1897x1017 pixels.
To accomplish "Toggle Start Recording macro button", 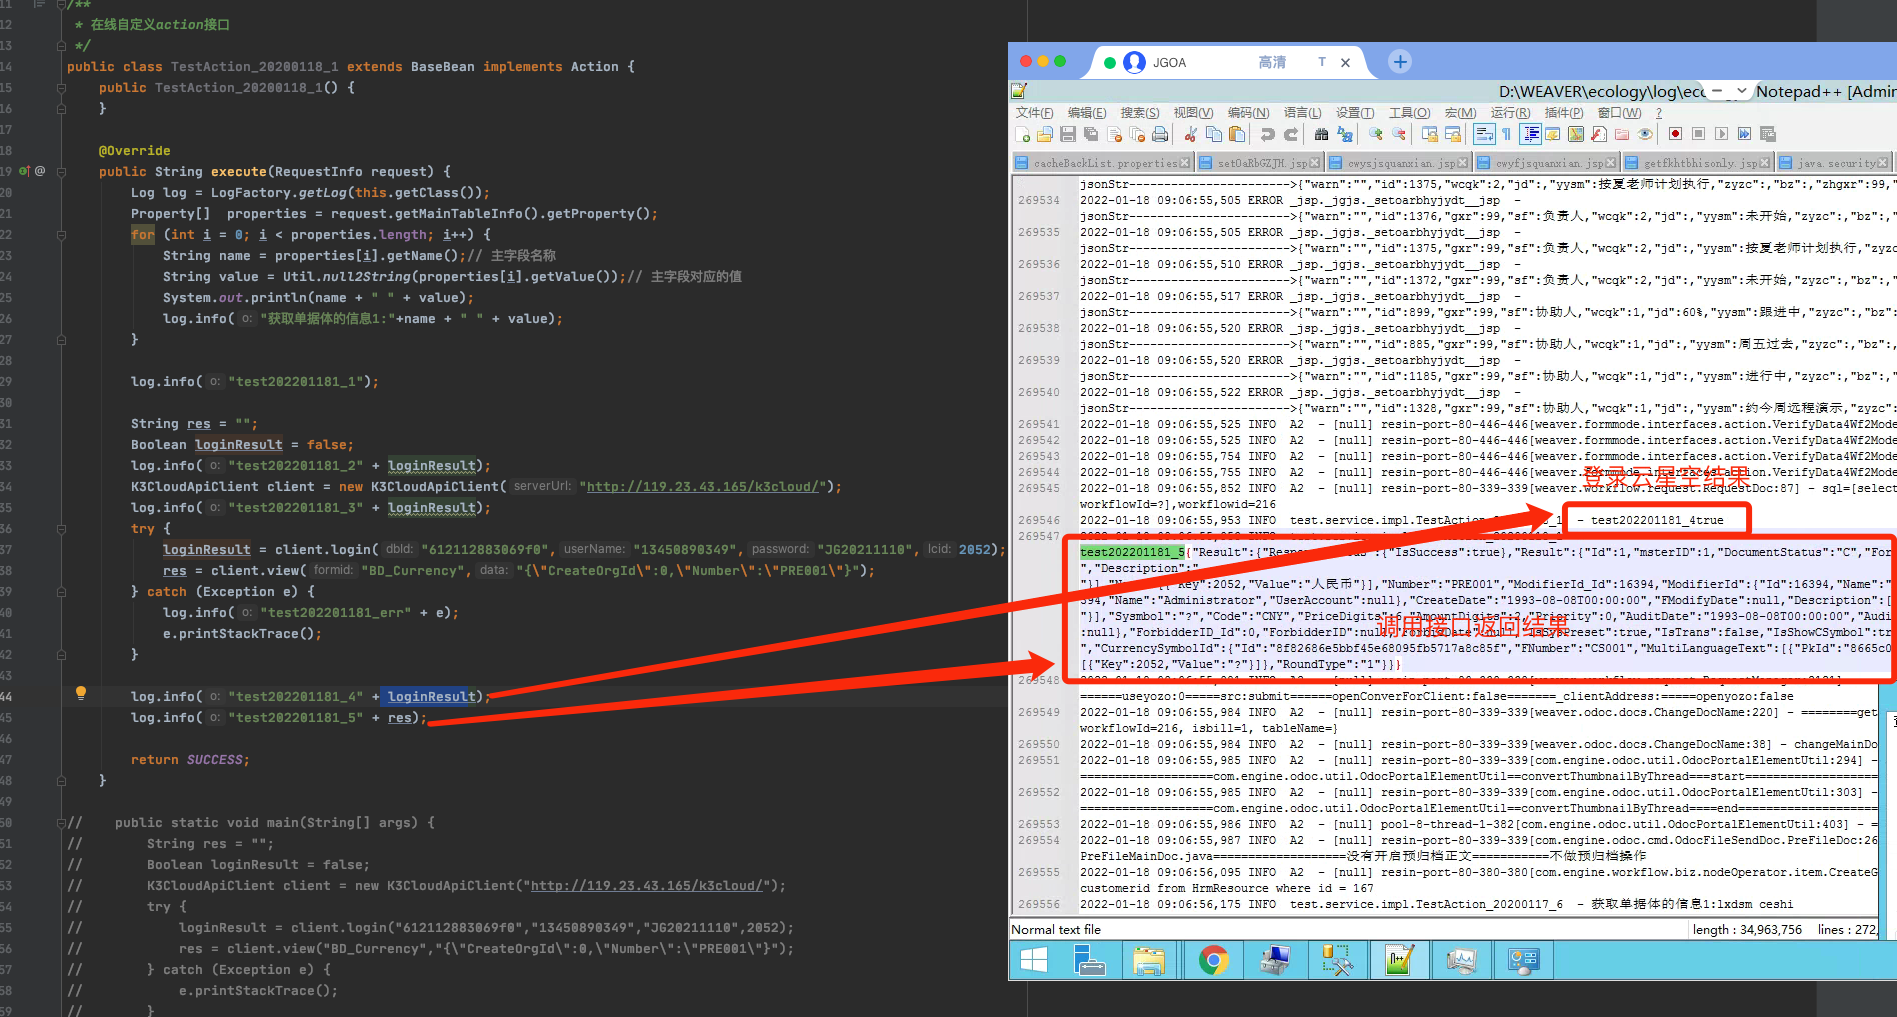I will 1675,134.
